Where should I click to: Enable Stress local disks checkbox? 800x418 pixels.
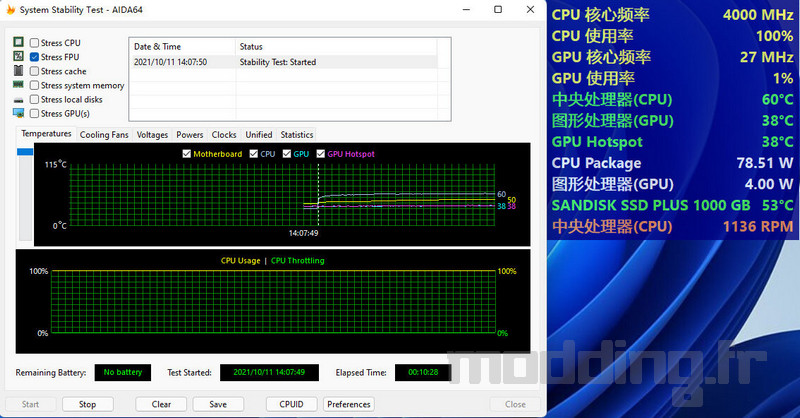(34, 99)
